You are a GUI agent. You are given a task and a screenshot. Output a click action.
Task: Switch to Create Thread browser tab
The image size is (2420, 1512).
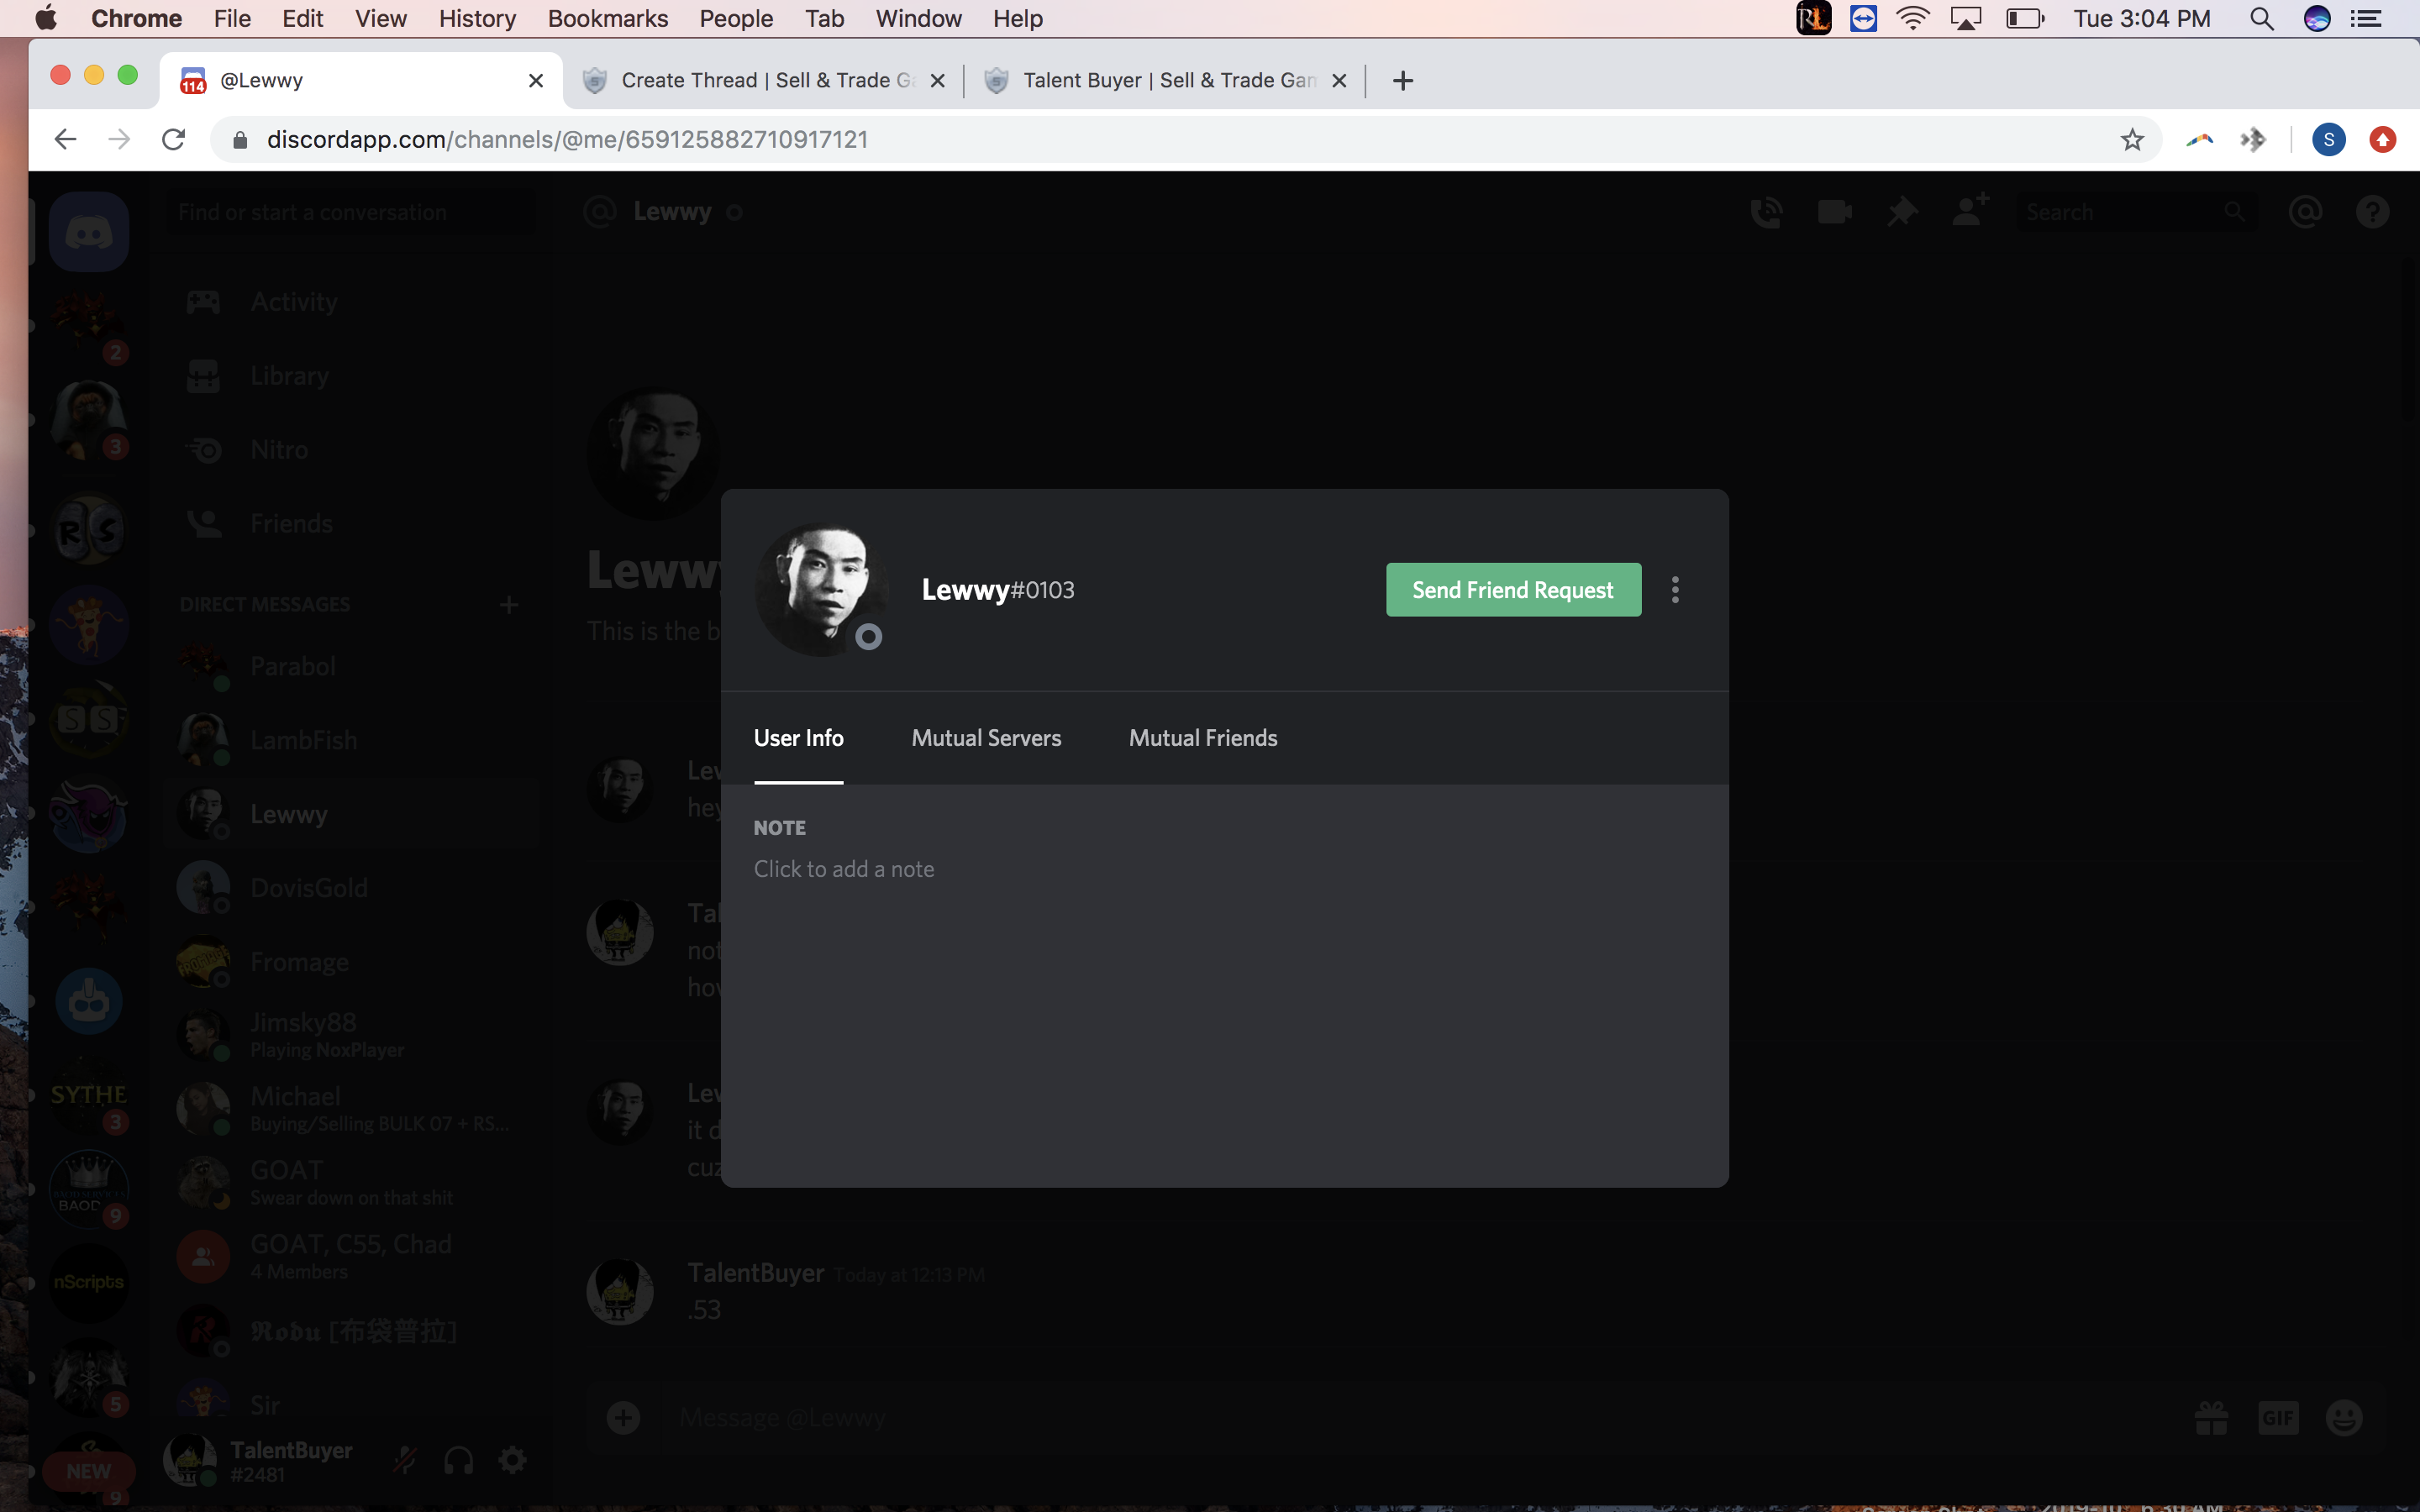(763, 80)
